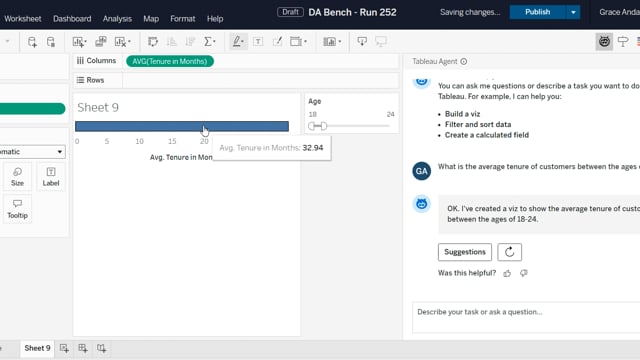Open the Format menu
This screenshot has width=640, height=360.
tap(182, 19)
